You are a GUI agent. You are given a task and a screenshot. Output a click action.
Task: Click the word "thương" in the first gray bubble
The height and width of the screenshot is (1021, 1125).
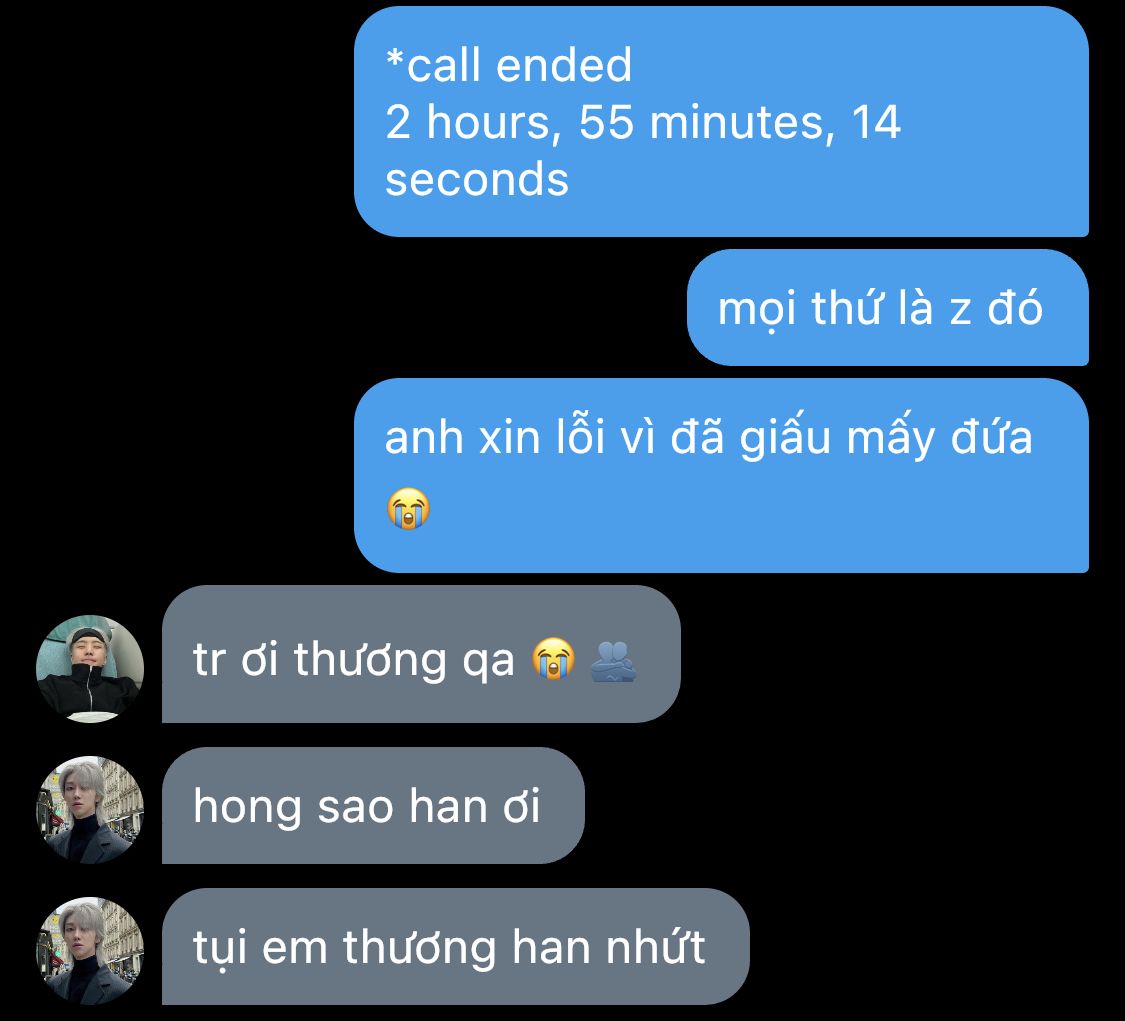click(x=369, y=660)
